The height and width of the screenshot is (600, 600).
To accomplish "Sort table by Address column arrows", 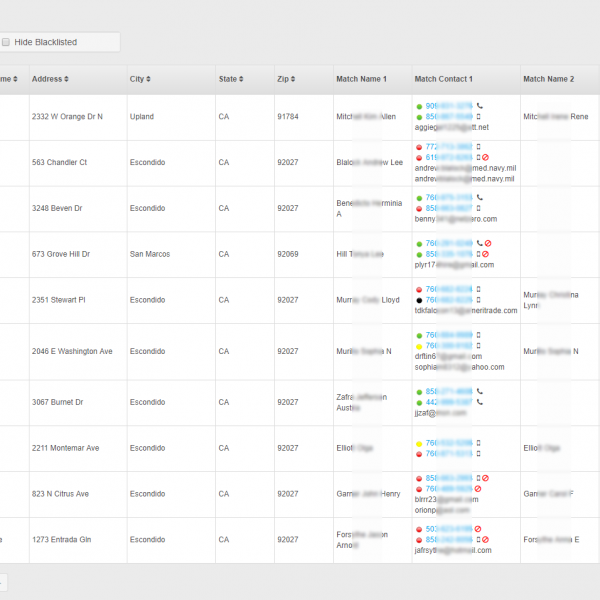I will (67, 79).
